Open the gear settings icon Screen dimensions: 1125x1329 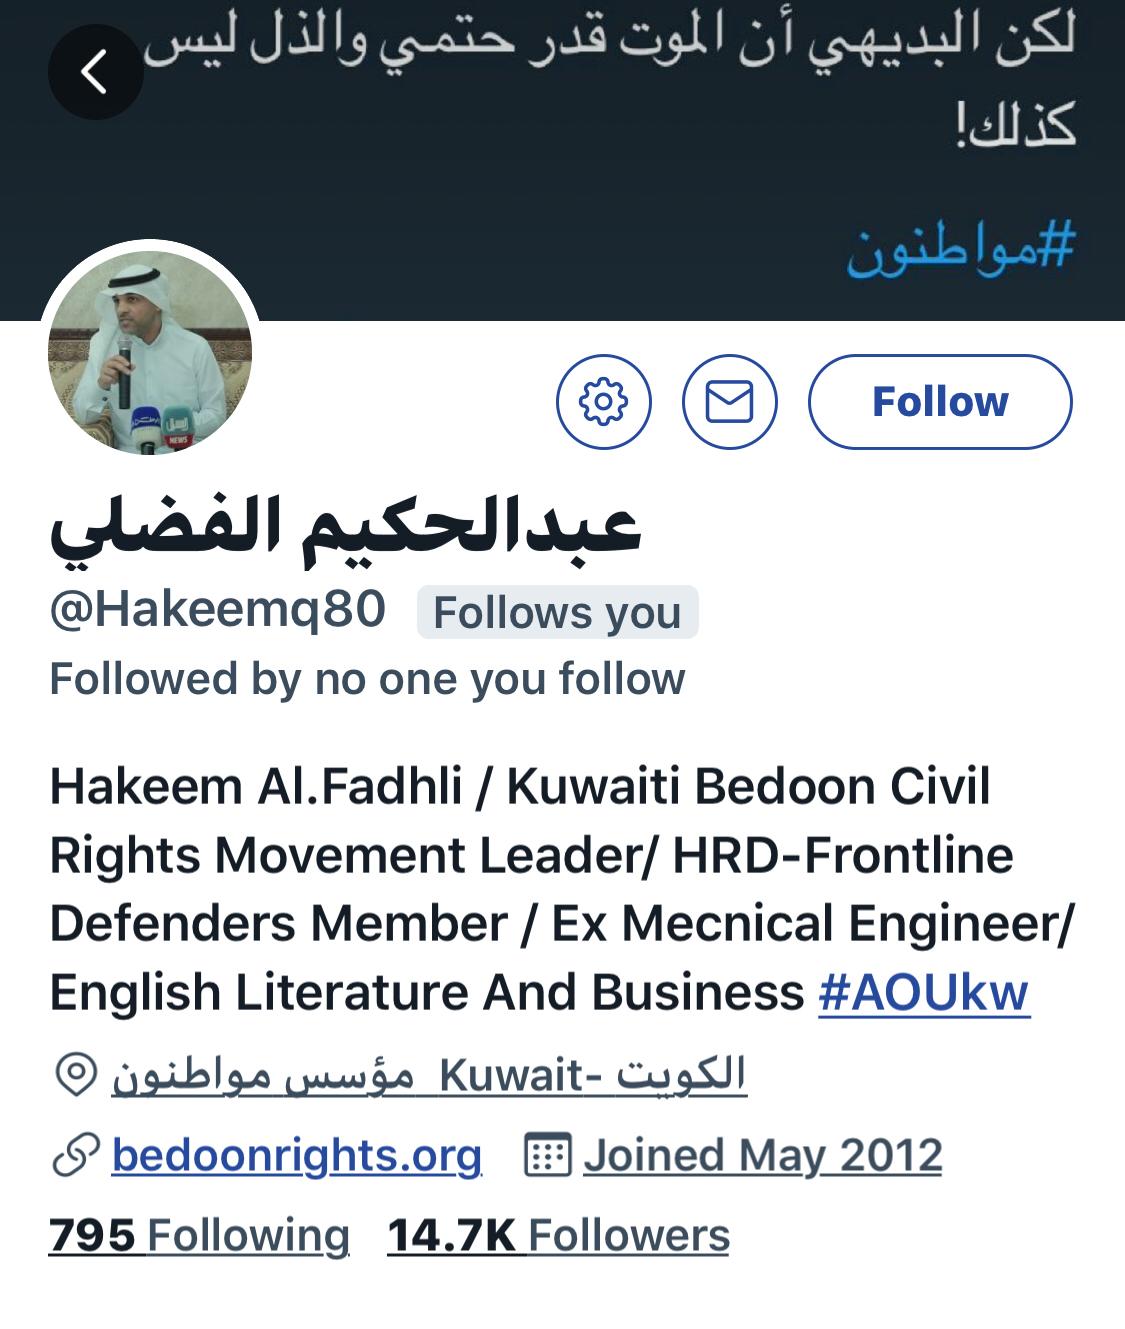coord(604,402)
